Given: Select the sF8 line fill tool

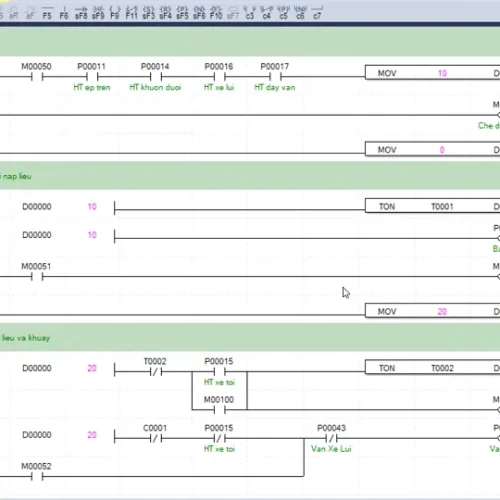Looking at the screenshot, I should pos(81,12).
